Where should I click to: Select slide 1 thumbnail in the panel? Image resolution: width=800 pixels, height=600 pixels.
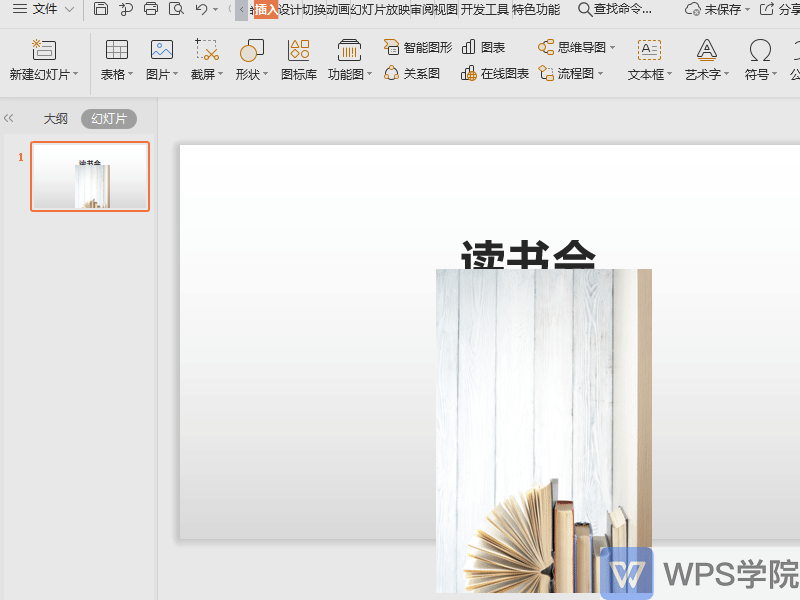89,176
